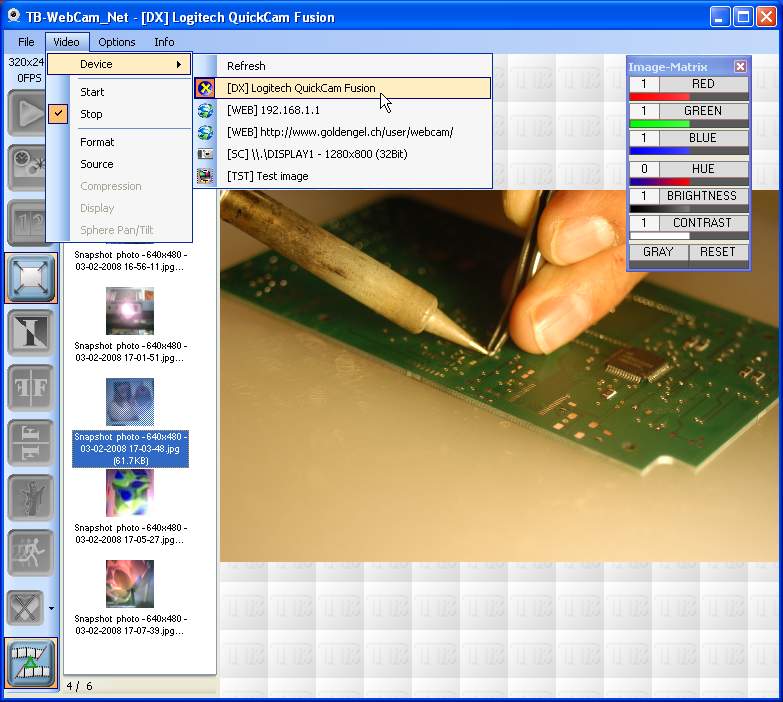The width and height of the screenshot is (783, 702).
Task: Click the RED label button
Action: coord(704,84)
